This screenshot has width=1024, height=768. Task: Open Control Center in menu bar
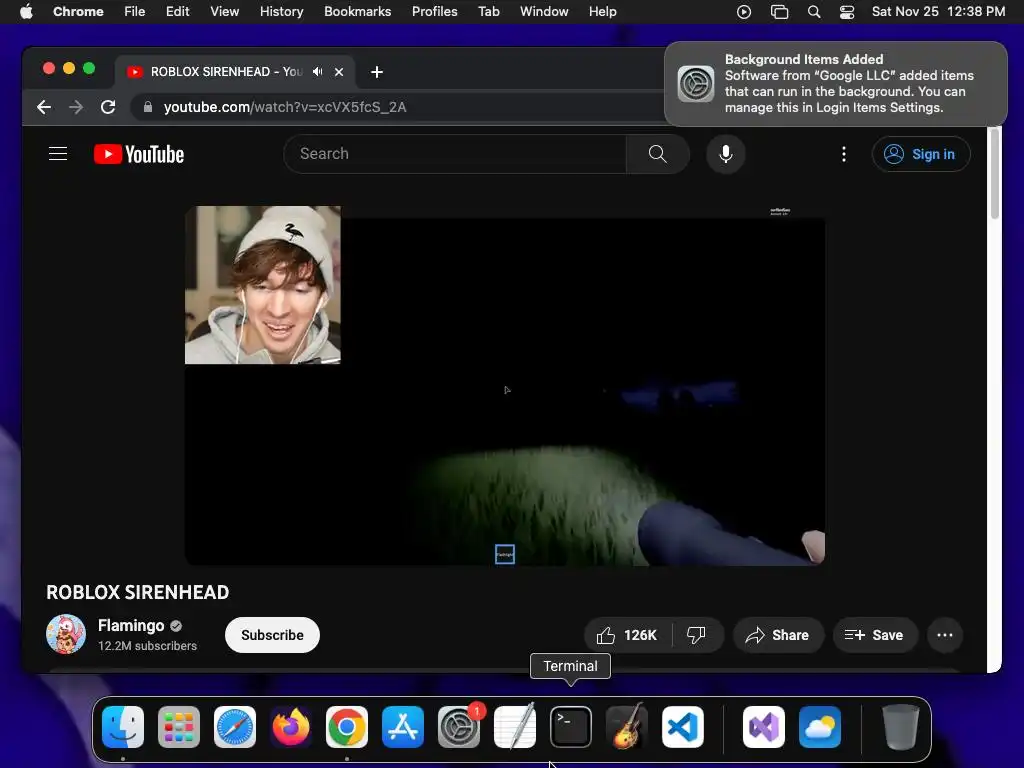(847, 12)
